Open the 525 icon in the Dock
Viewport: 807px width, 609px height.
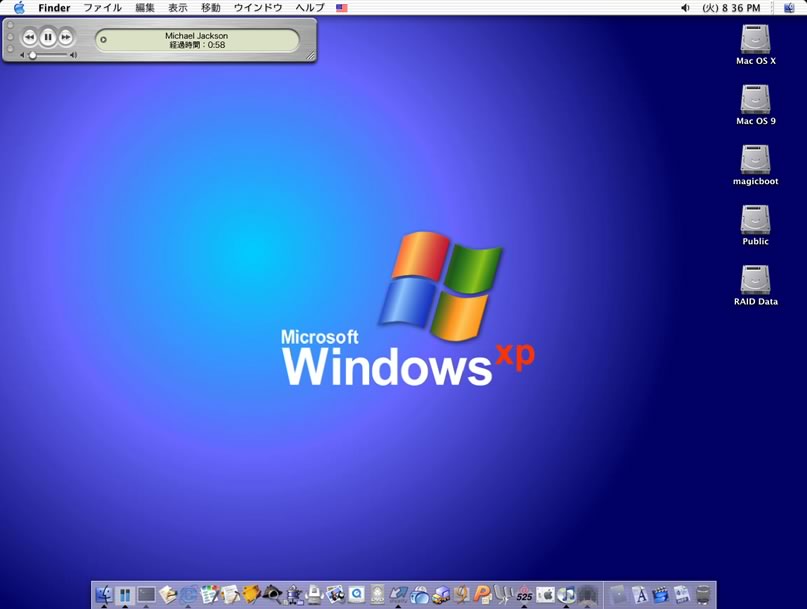coord(524,595)
